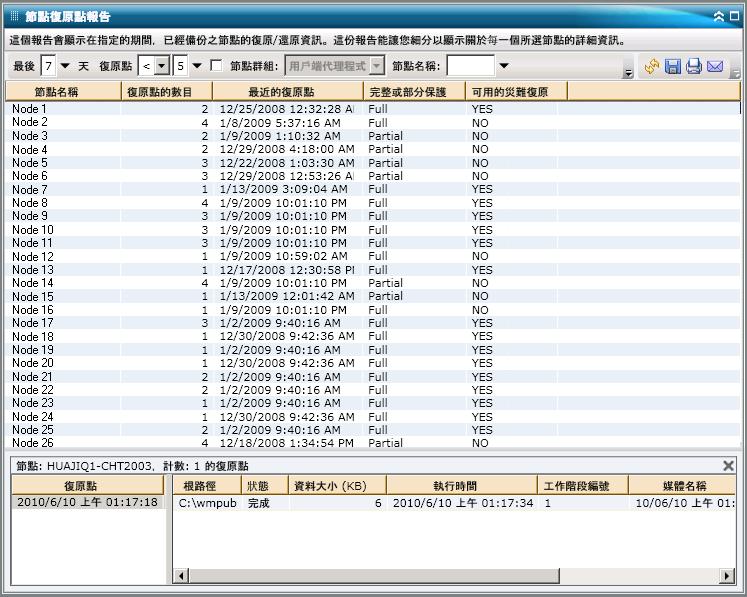Refresh the node recovery point report

point(652,66)
